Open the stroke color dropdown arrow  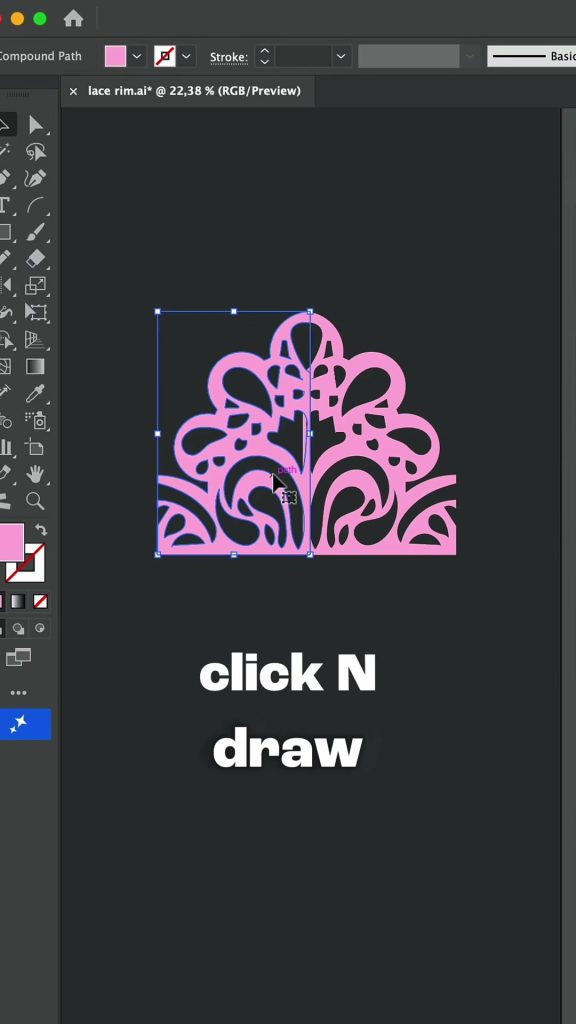point(186,56)
